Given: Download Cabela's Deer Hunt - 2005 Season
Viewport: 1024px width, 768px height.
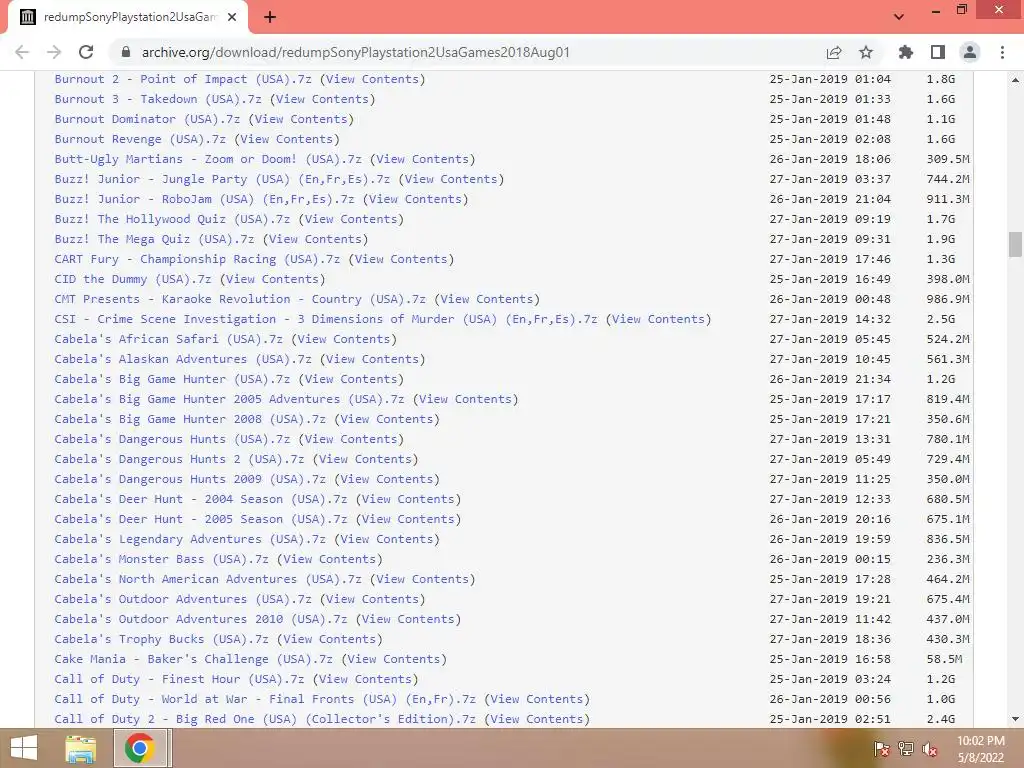Looking at the screenshot, I should [x=200, y=519].
